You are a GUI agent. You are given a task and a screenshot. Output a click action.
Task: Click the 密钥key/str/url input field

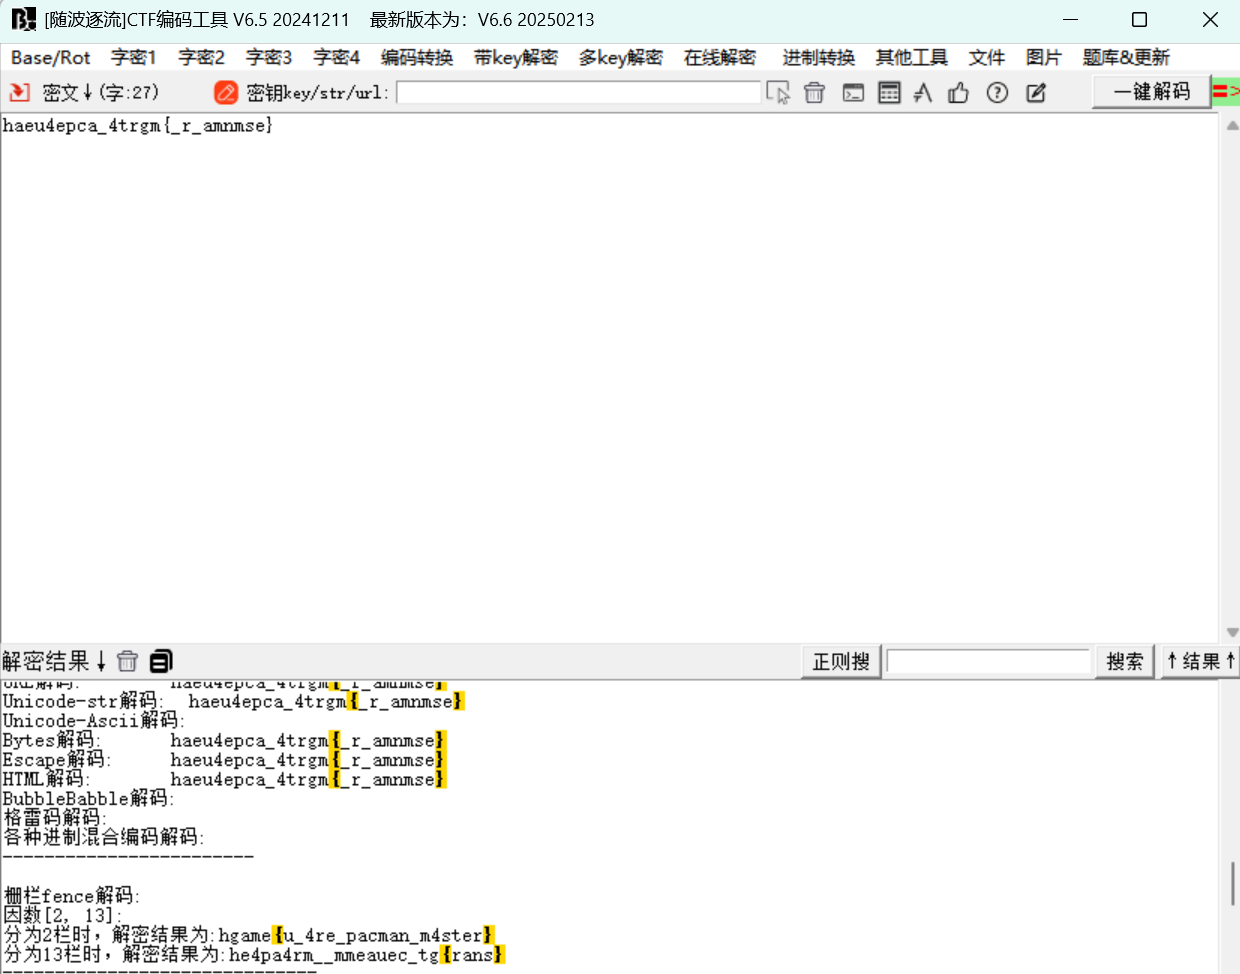pyautogui.click(x=578, y=93)
